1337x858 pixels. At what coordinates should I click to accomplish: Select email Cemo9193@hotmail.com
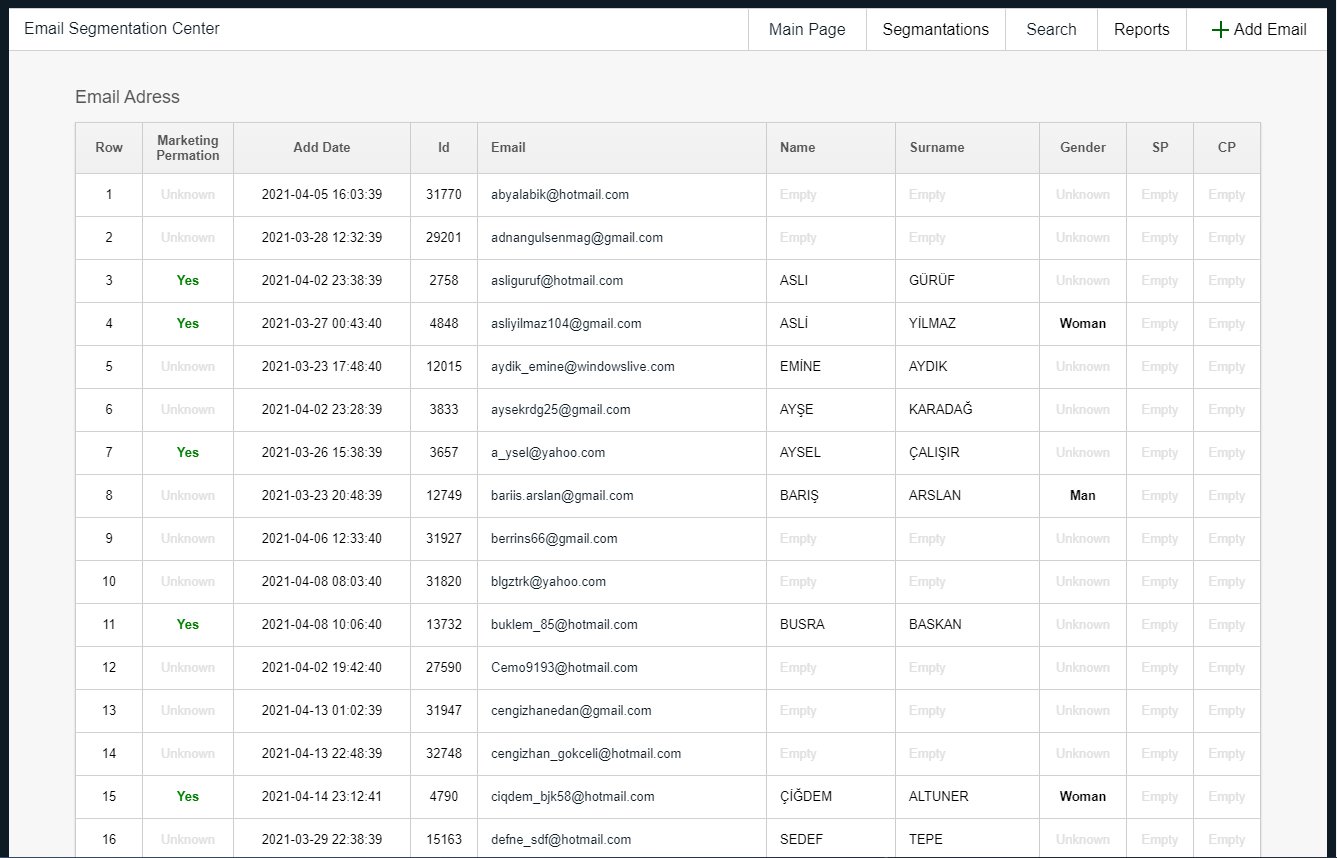click(564, 668)
